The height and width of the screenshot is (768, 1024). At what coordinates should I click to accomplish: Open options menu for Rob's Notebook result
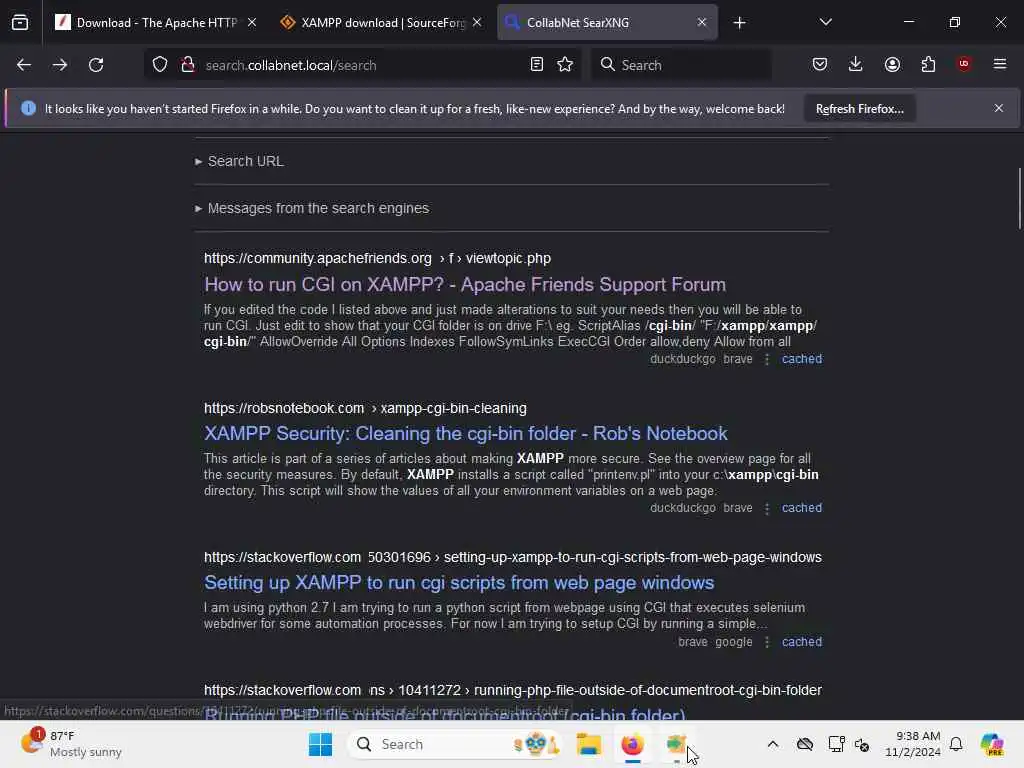(x=767, y=508)
